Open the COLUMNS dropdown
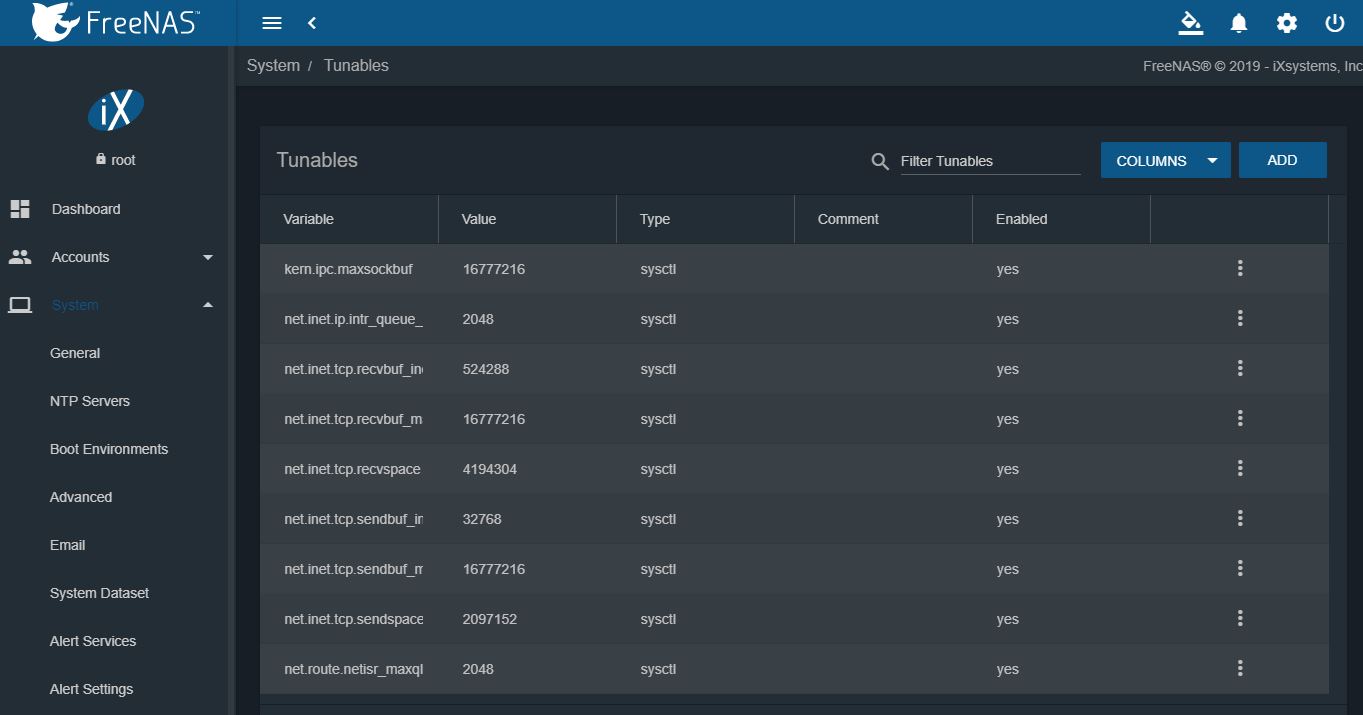The width and height of the screenshot is (1363, 715). click(1165, 160)
